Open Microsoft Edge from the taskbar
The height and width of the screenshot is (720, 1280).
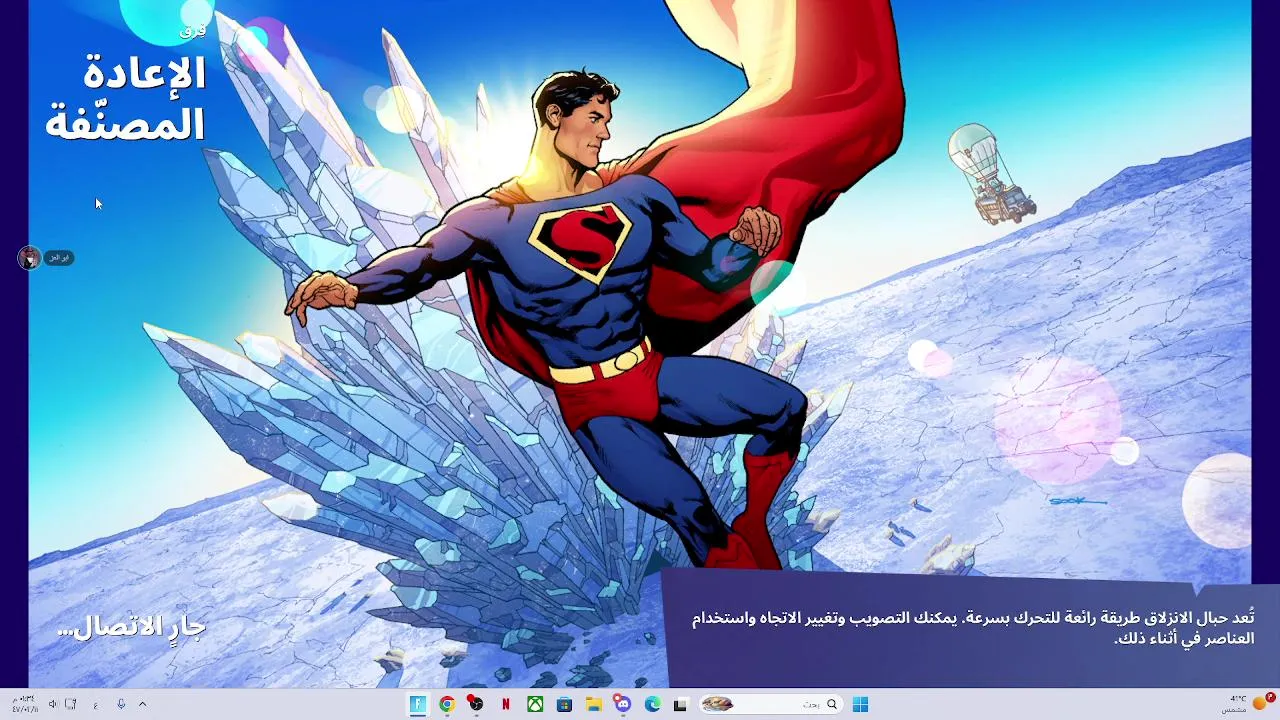[x=652, y=704]
